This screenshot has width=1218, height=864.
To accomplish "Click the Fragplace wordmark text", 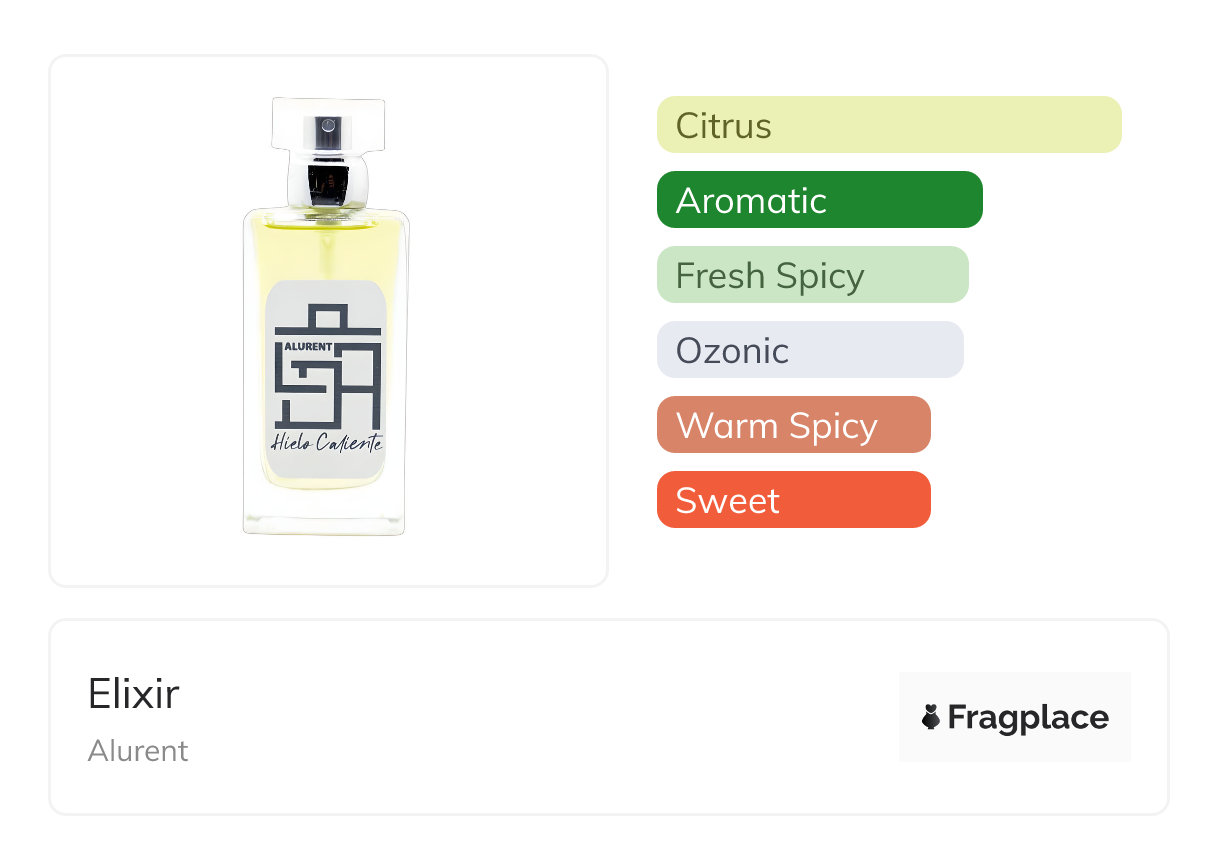I will tap(1028, 717).
